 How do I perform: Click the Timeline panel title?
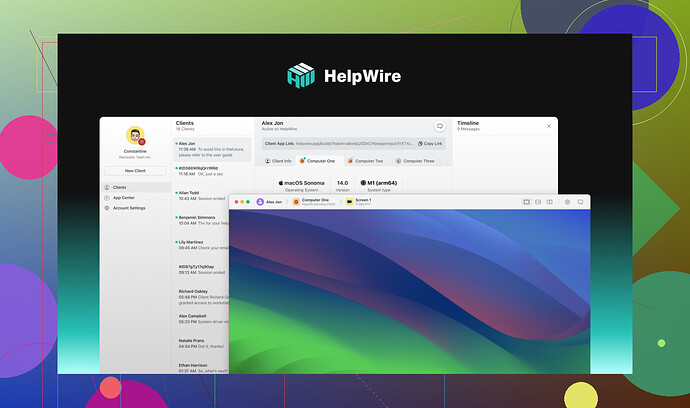click(x=468, y=123)
